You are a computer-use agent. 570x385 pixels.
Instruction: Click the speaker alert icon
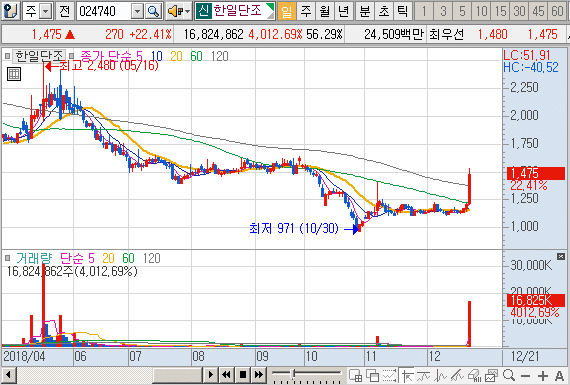[x=175, y=11]
